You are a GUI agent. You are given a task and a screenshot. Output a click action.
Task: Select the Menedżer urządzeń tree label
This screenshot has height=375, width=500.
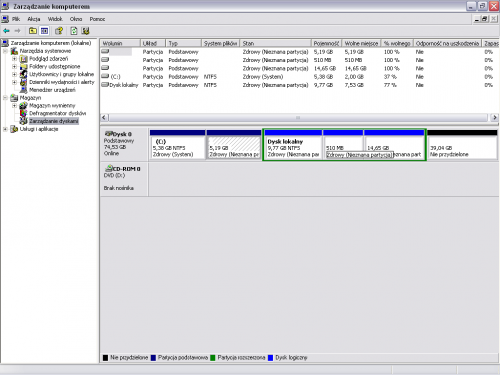coord(52,90)
